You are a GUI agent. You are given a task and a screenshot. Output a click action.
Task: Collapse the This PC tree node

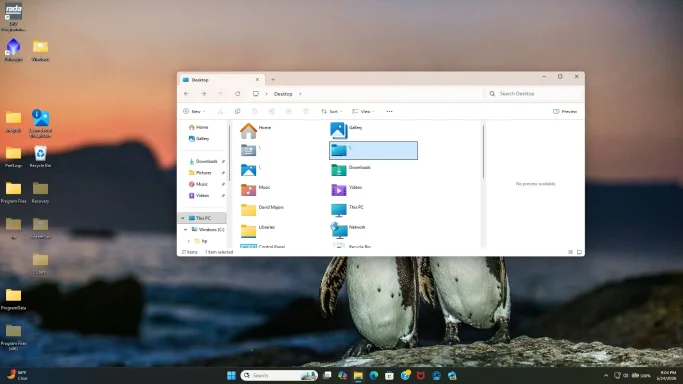[183, 218]
